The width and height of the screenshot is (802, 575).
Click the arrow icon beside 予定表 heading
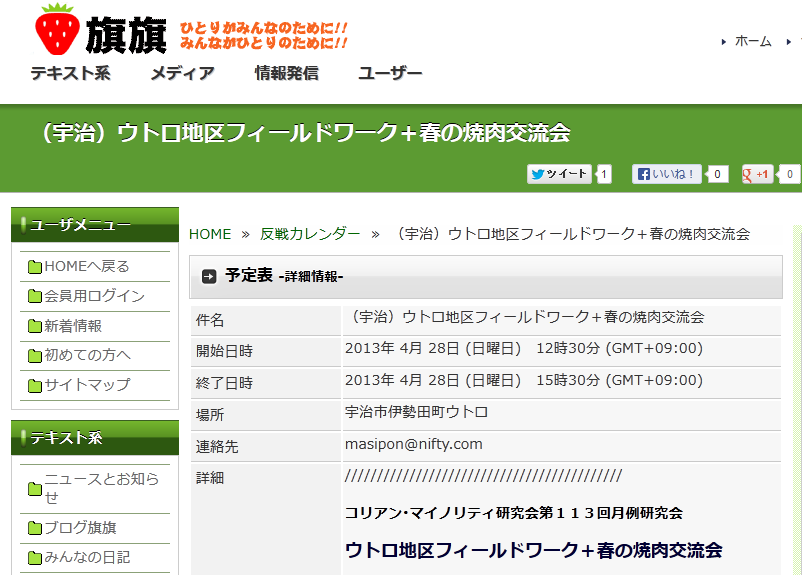209,277
